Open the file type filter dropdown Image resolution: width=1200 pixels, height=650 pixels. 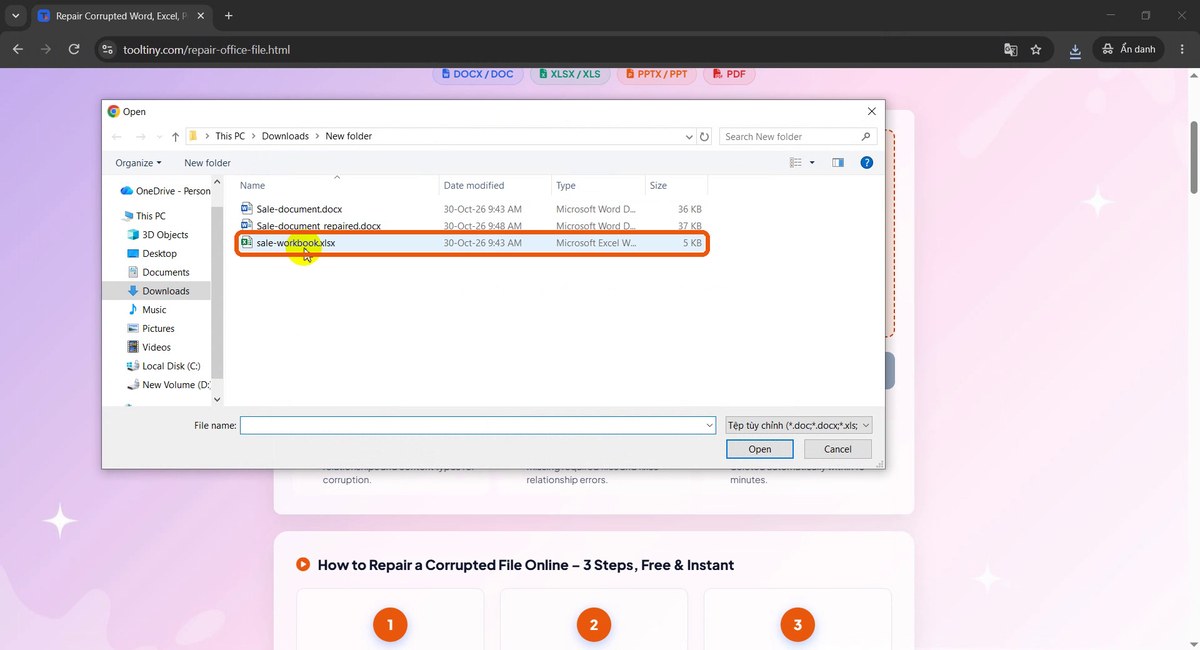(799, 425)
